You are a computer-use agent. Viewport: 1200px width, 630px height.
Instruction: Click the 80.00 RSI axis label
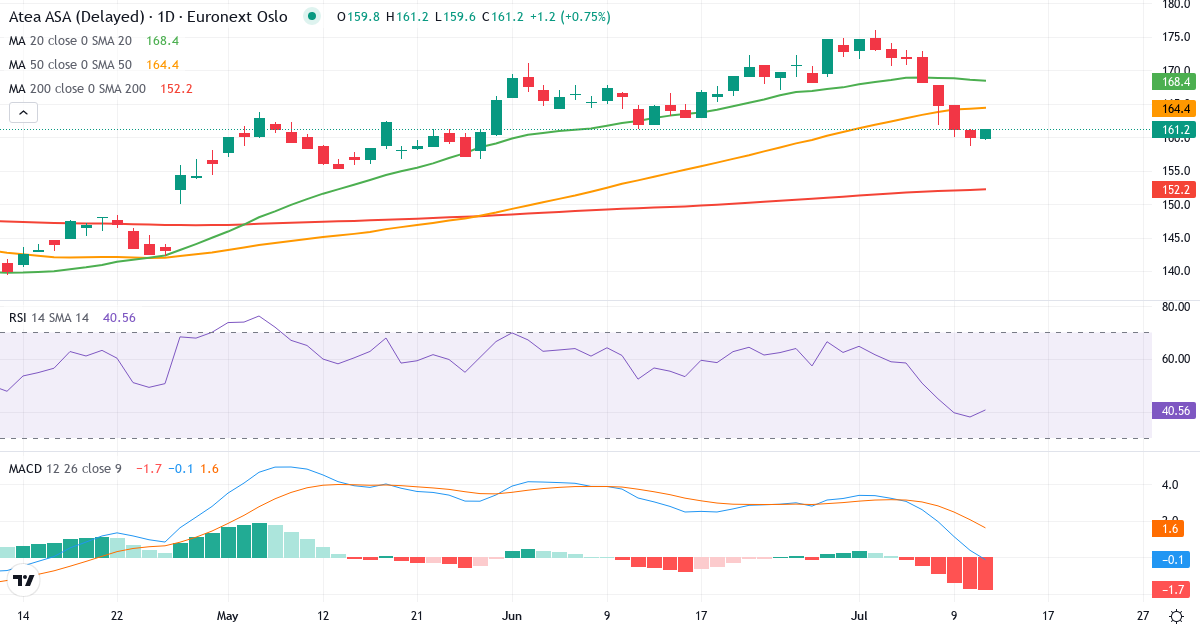pos(1177,307)
